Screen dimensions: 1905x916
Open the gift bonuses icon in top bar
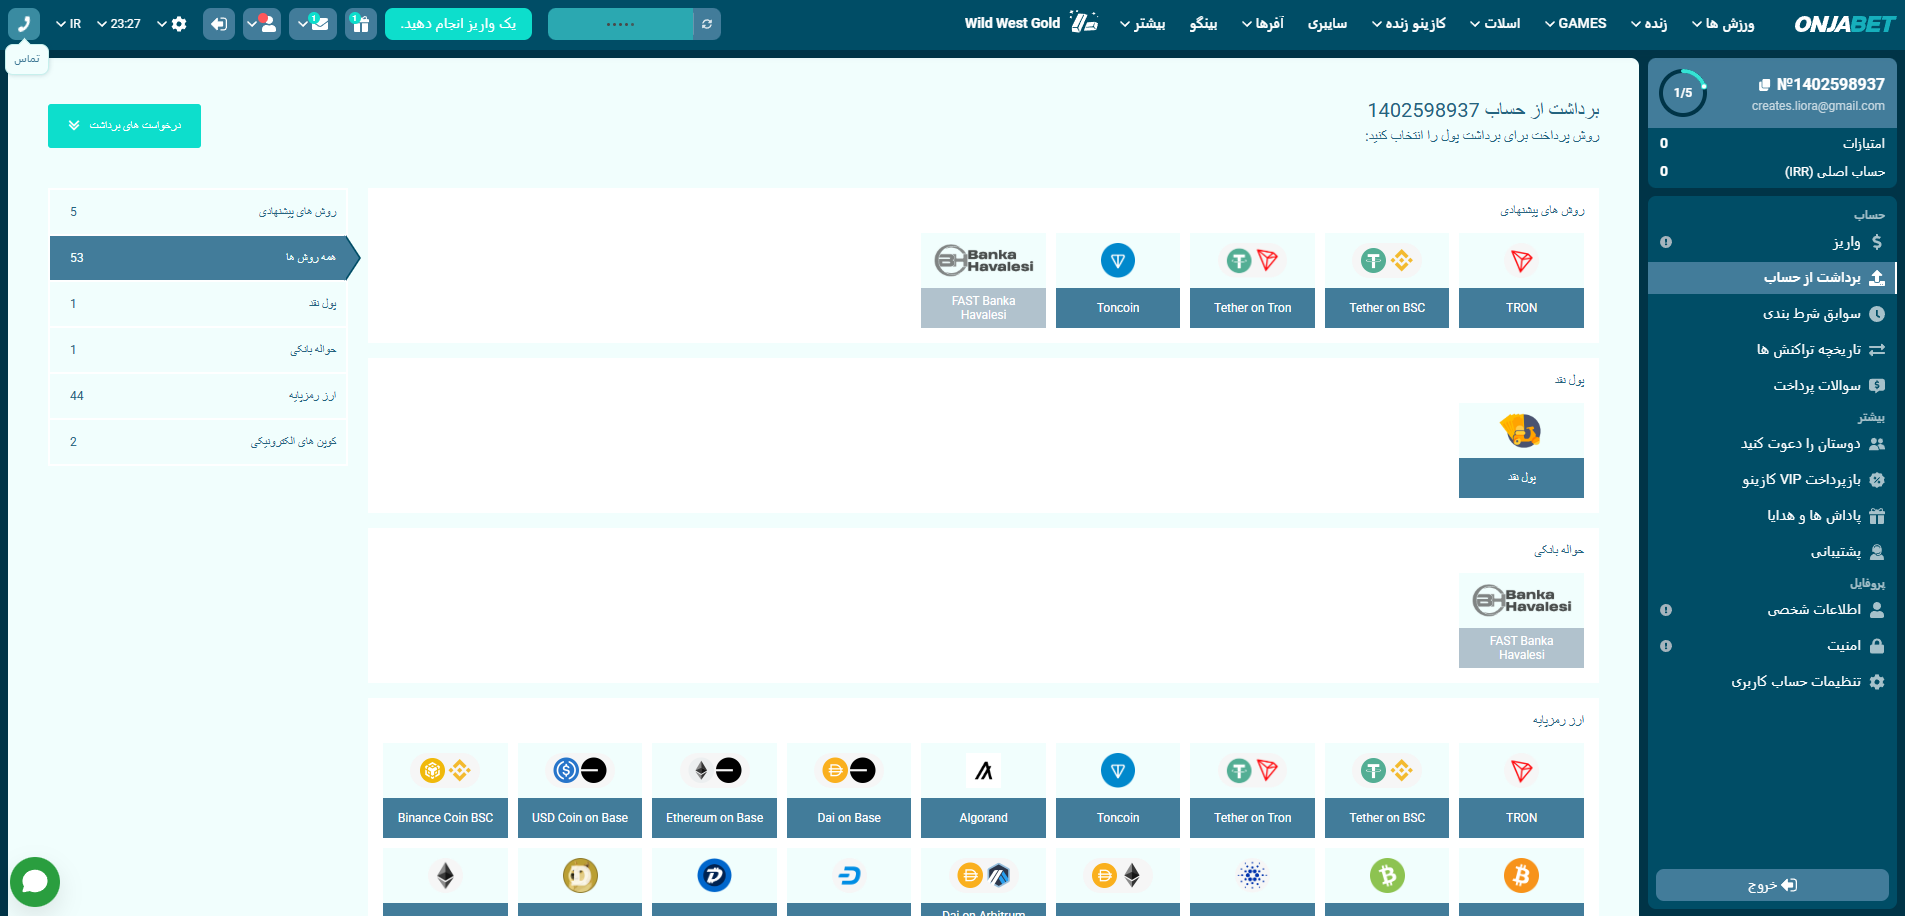pyautogui.click(x=360, y=24)
